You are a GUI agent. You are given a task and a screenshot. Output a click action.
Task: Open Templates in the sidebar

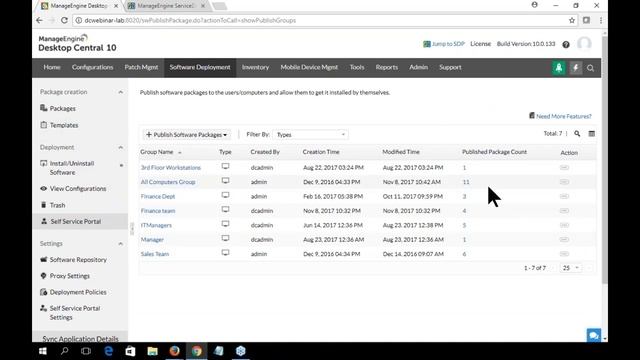point(64,125)
